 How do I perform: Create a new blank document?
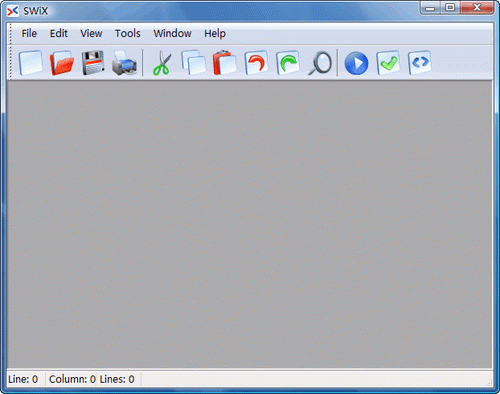click(31, 63)
